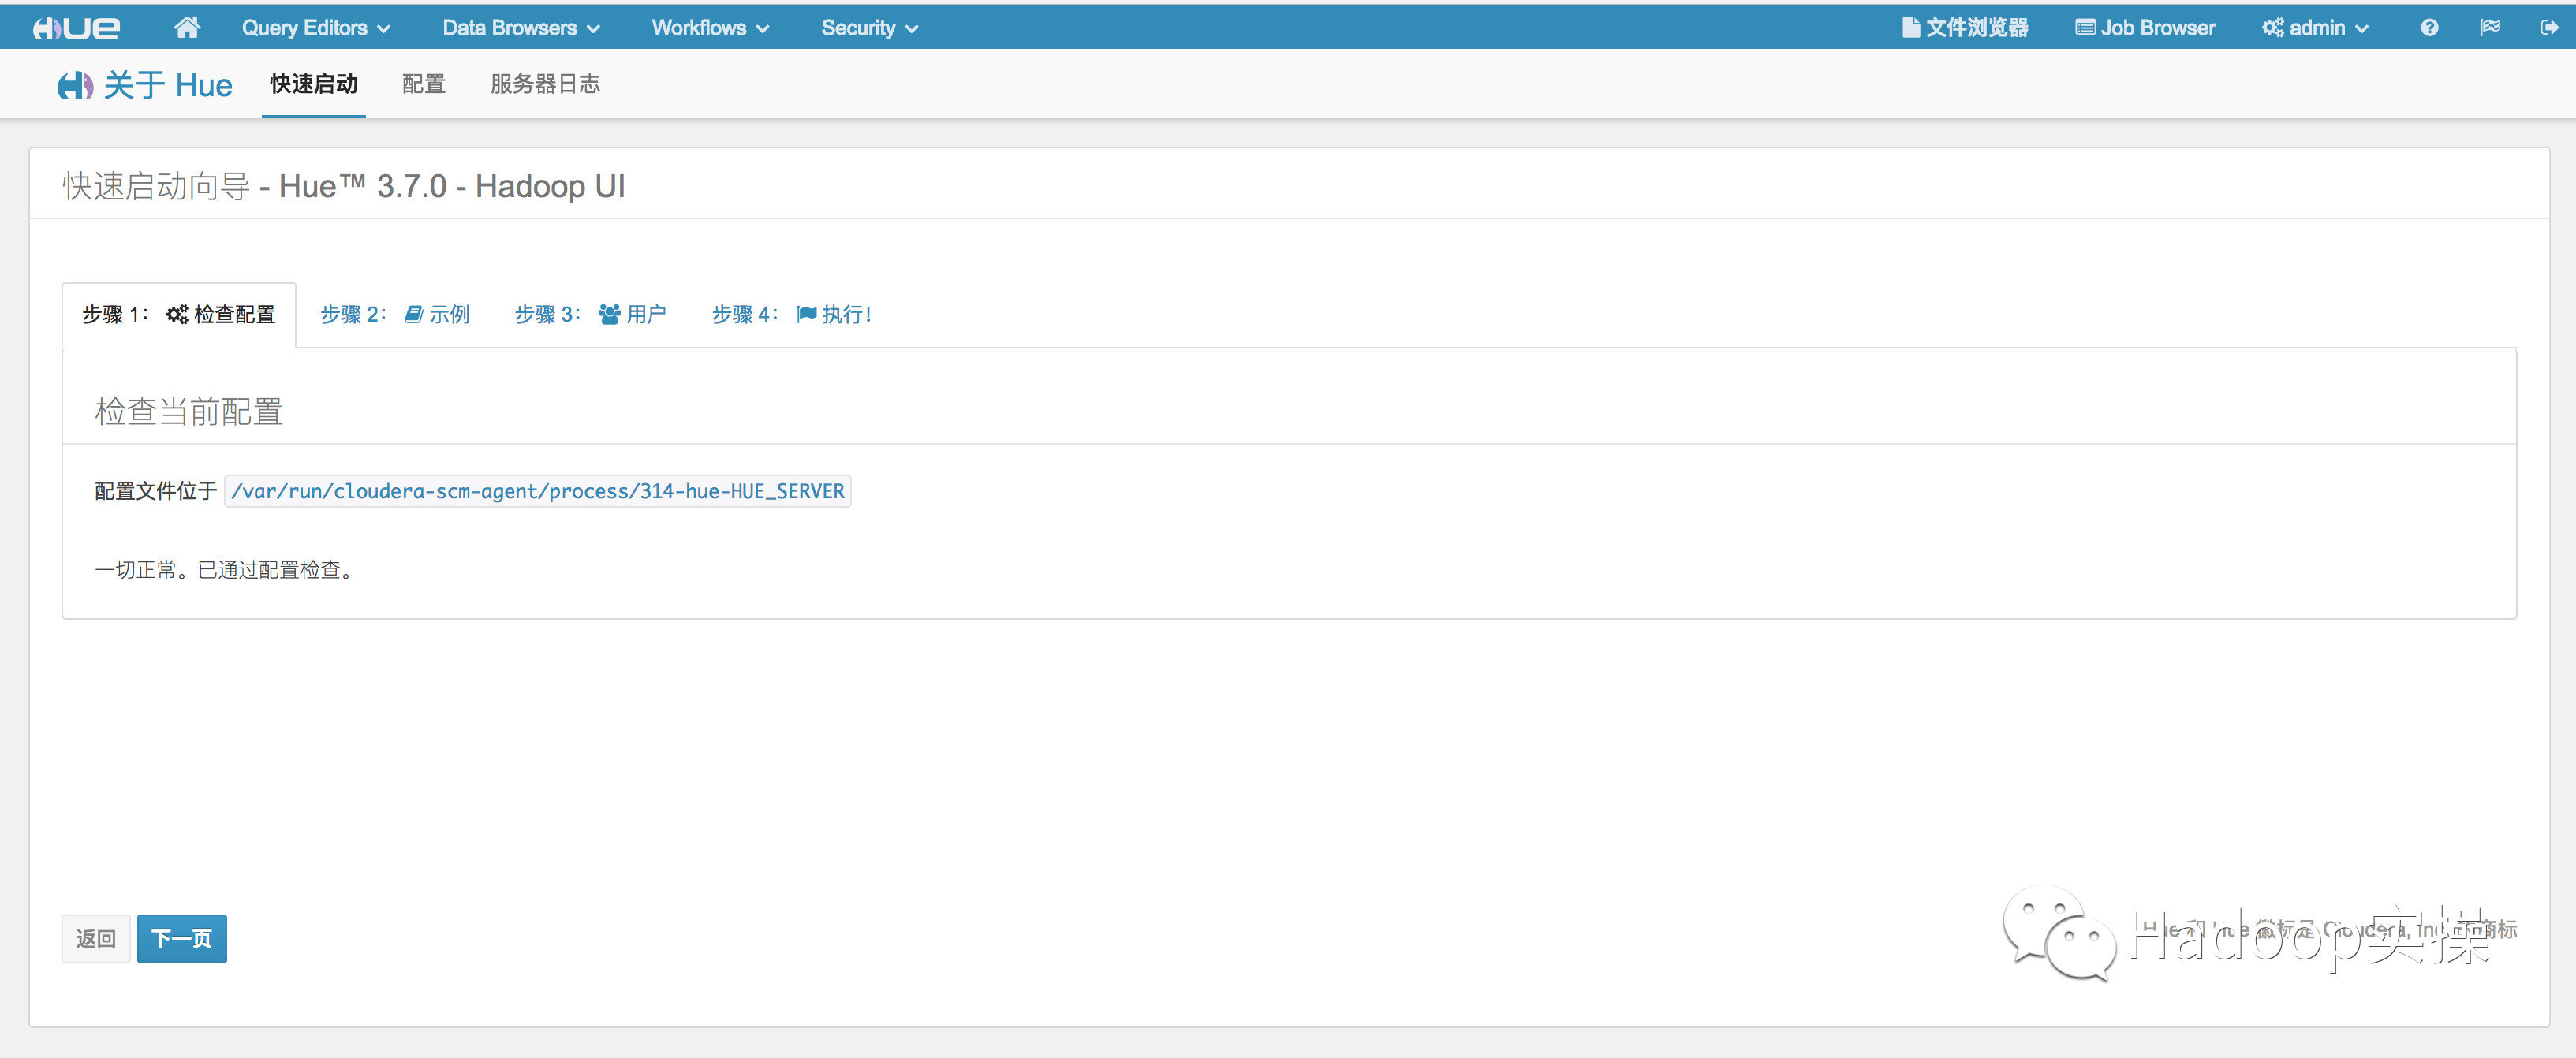Click the gears icon beside admin

2273,28
